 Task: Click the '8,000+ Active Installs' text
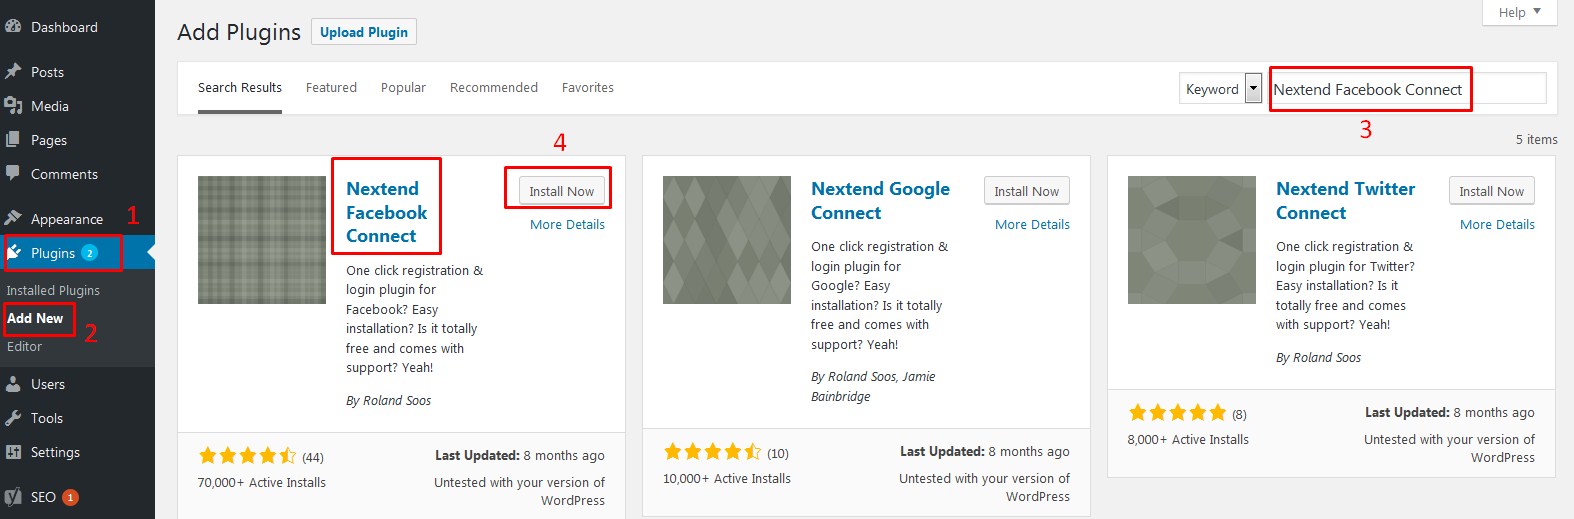[1188, 439]
